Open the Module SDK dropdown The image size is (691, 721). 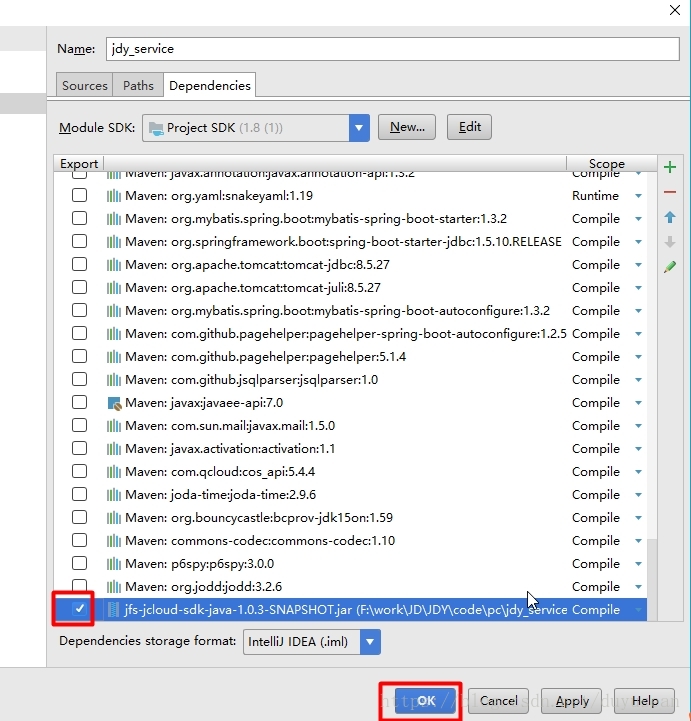tap(359, 128)
